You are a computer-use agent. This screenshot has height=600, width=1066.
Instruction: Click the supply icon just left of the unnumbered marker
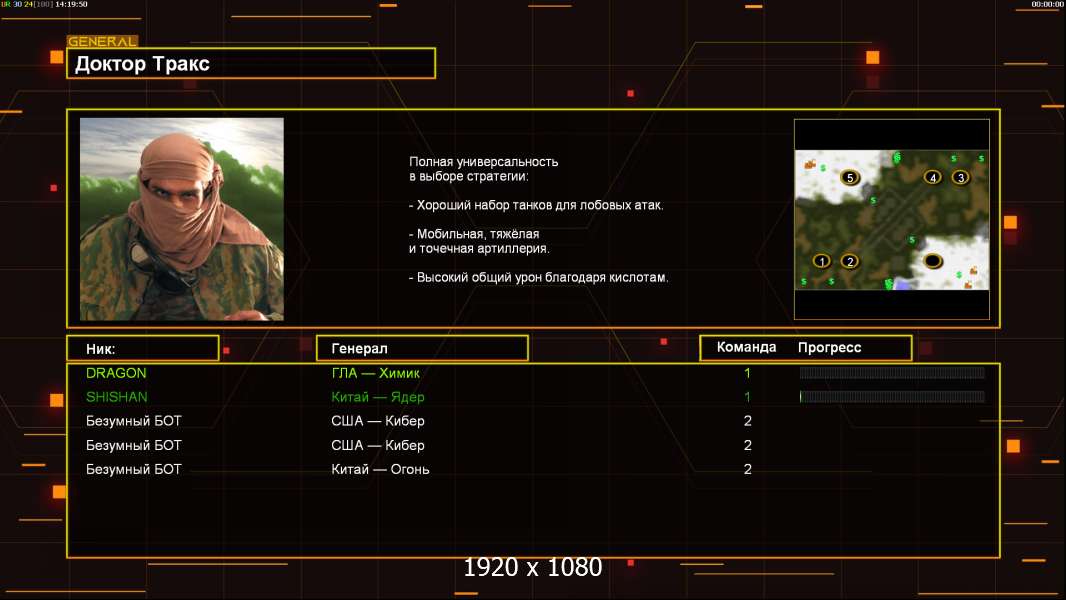[912, 240]
